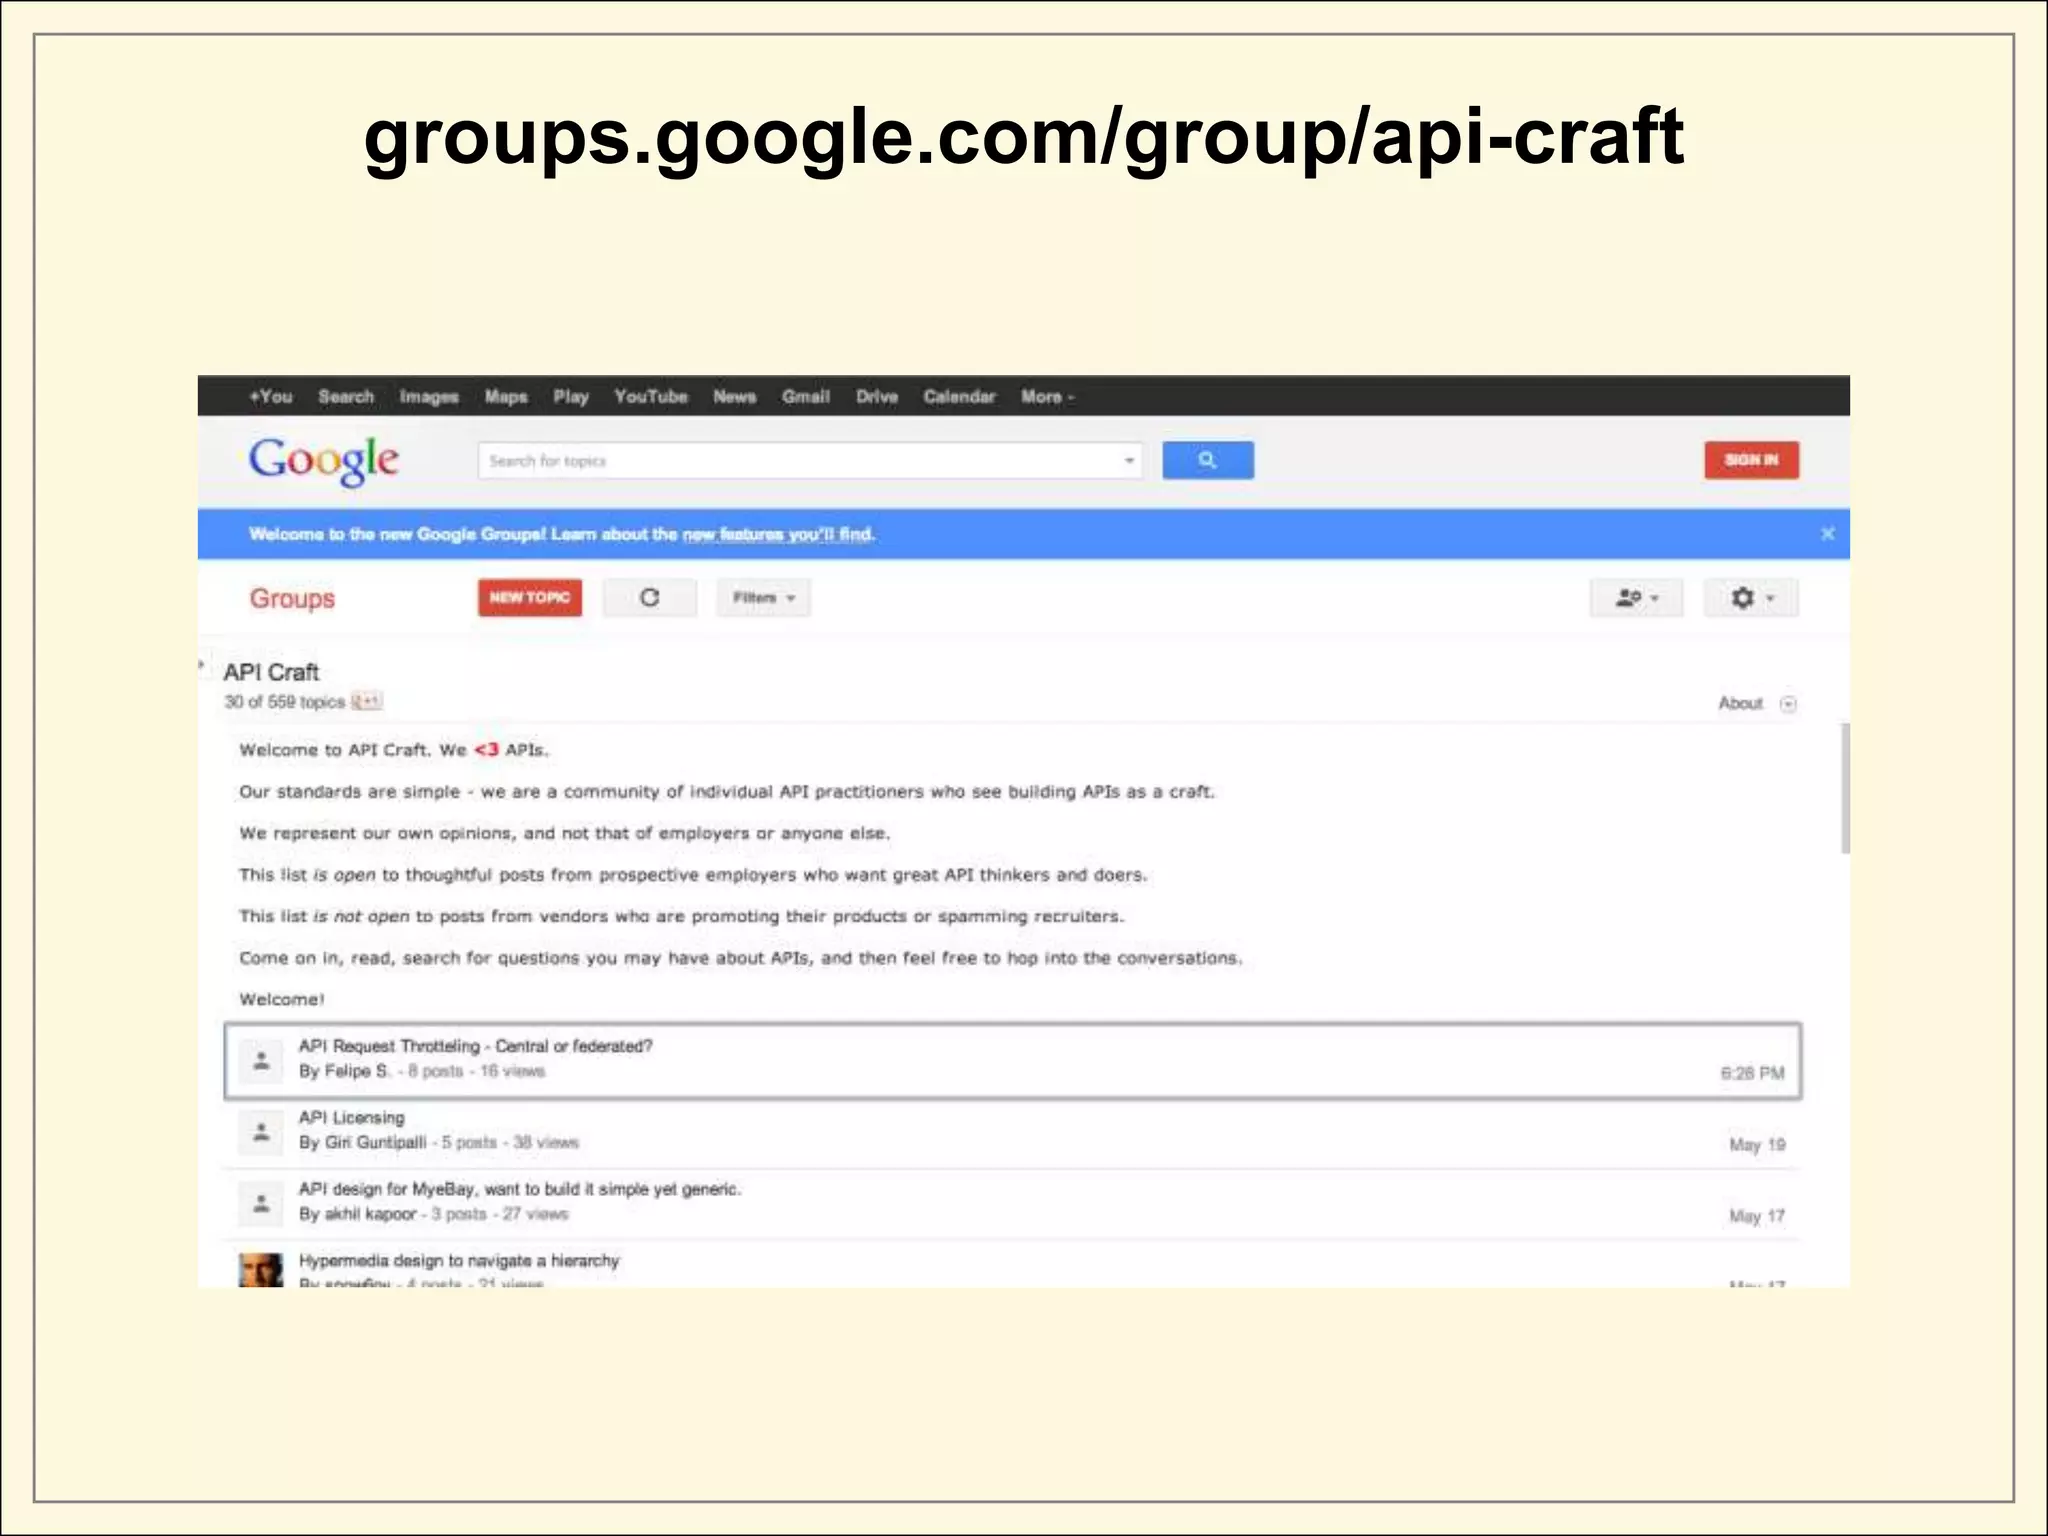Click the red SIGN IN button
Image resolution: width=2048 pixels, height=1536 pixels.
pyautogui.click(x=1751, y=460)
